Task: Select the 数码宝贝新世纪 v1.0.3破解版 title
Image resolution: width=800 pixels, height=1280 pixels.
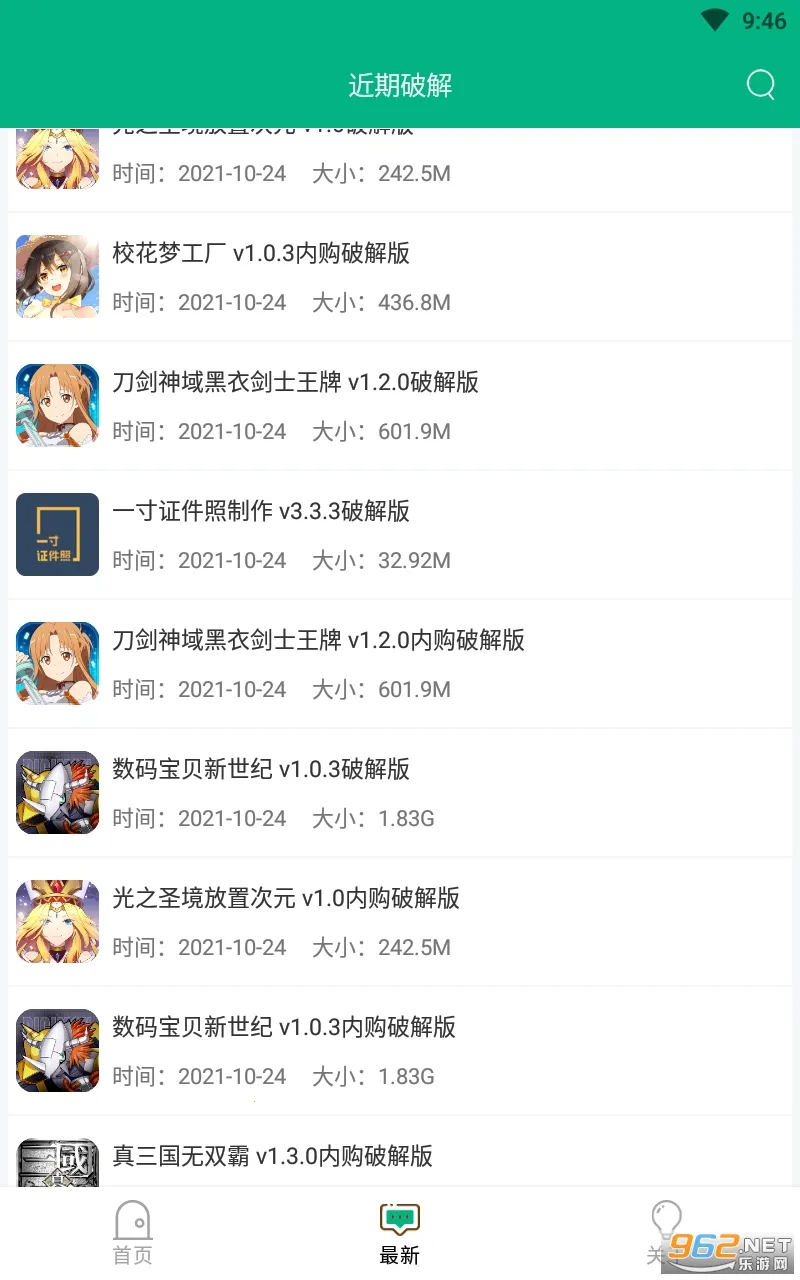Action: (x=261, y=769)
